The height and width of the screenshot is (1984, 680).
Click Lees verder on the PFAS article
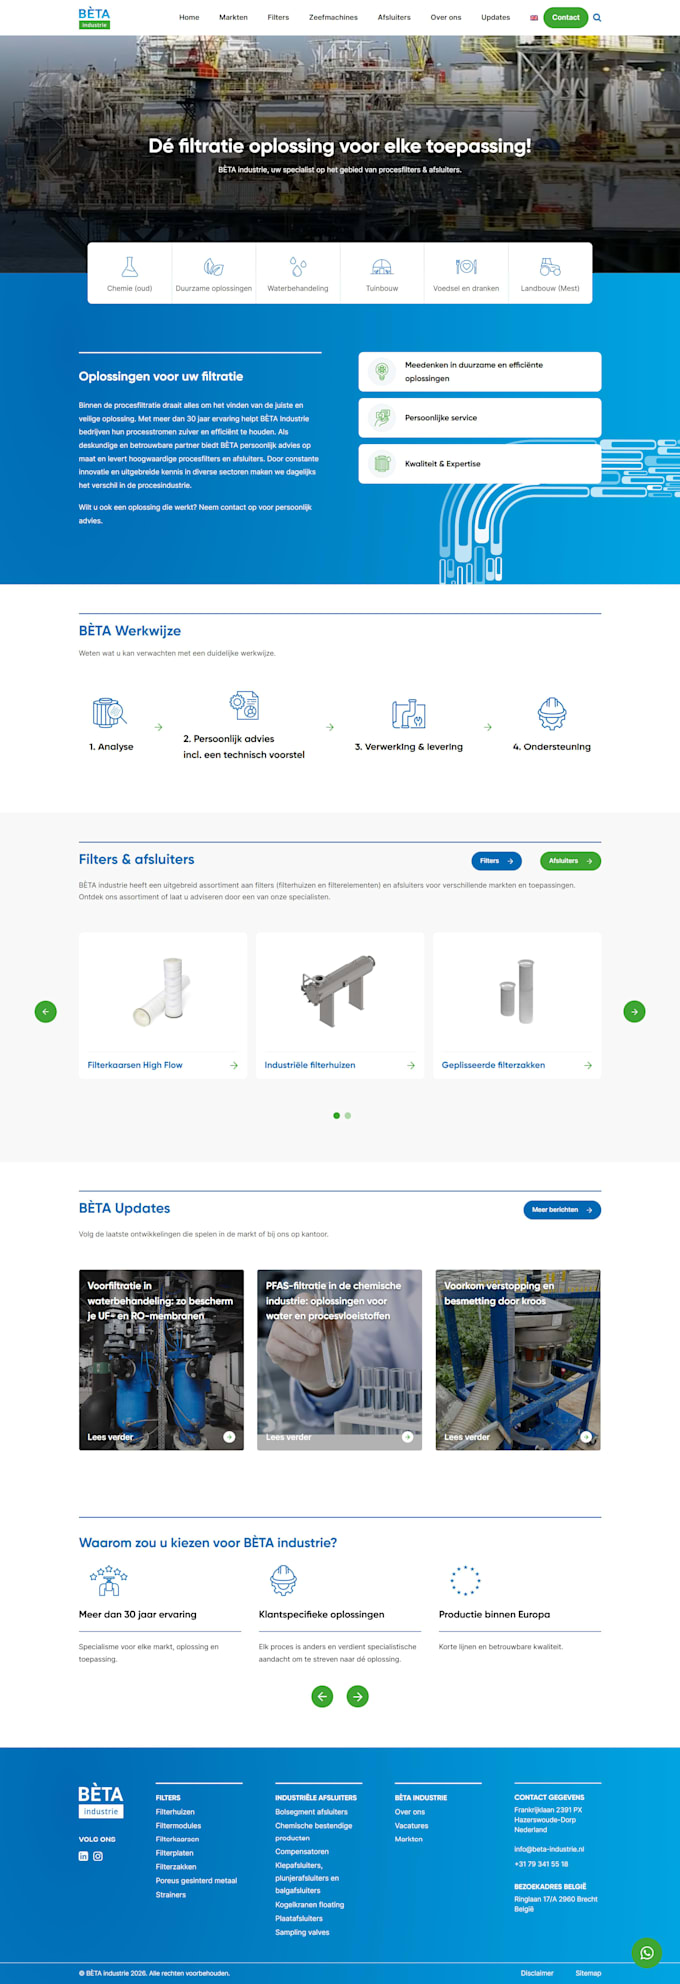288,1437
